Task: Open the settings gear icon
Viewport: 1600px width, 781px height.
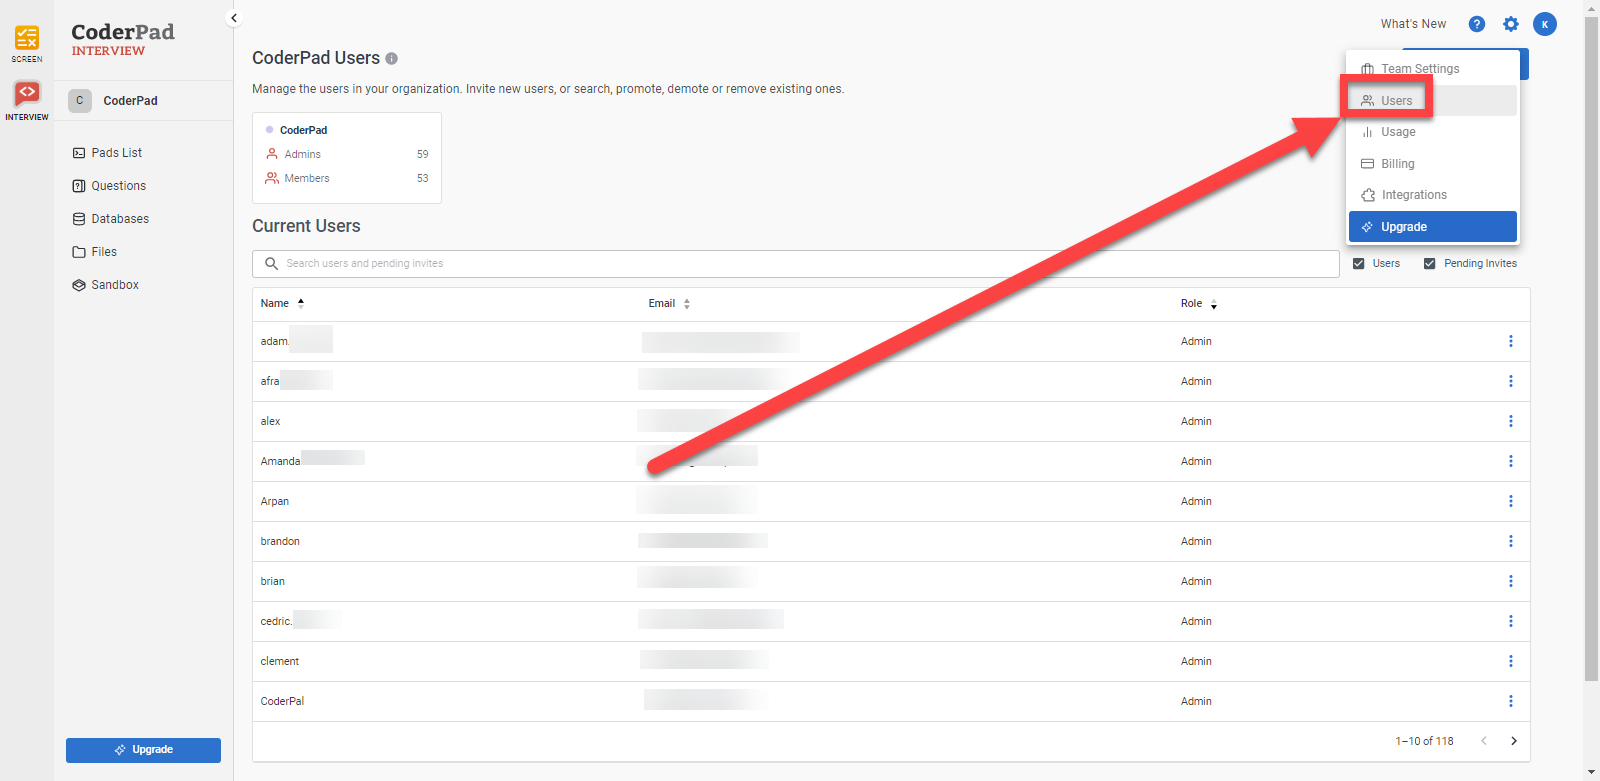Action: click(1510, 24)
